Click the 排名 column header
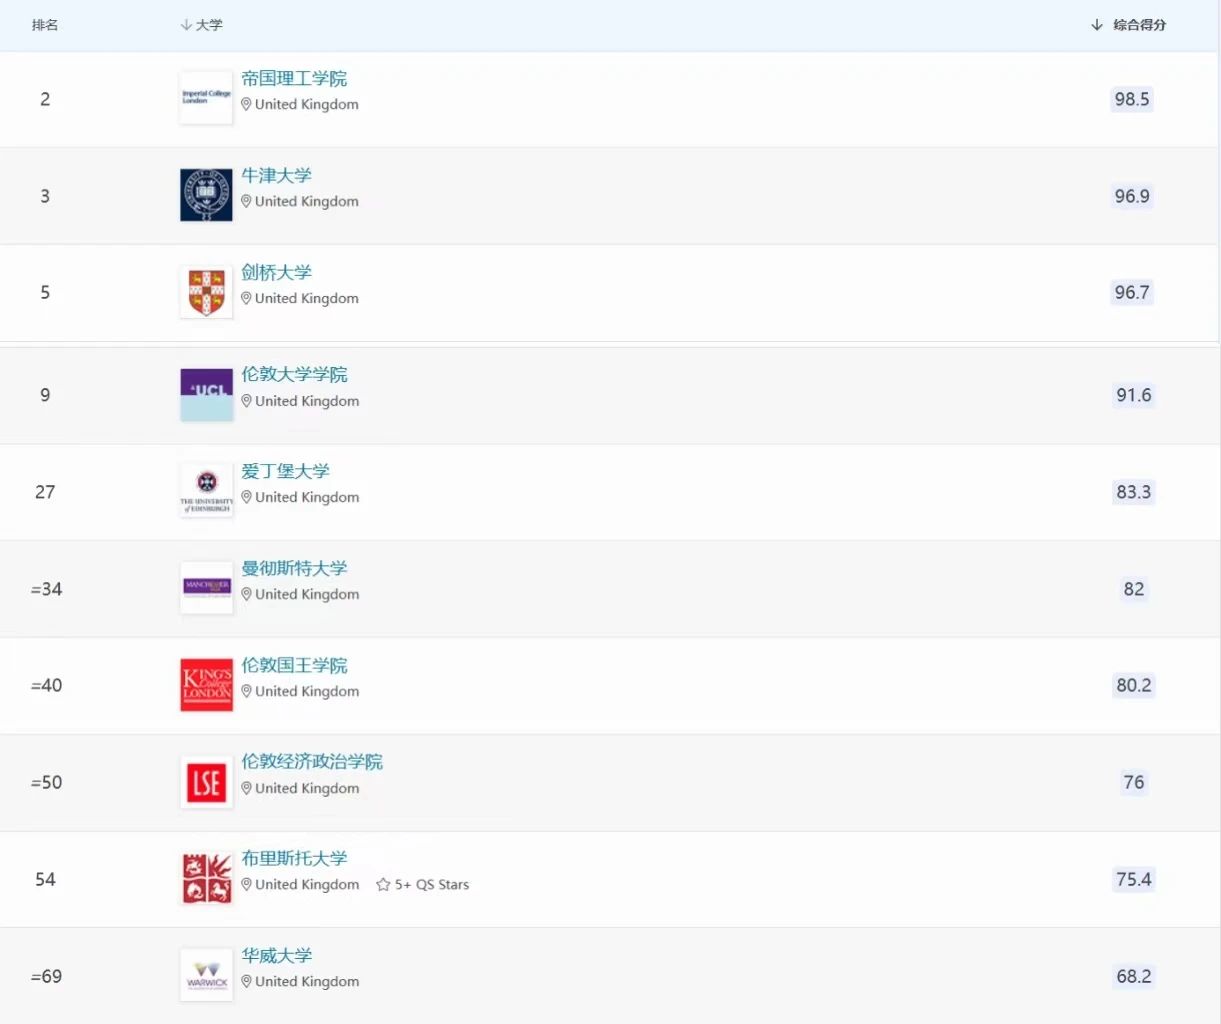Image resolution: width=1221 pixels, height=1024 pixels. coord(45,25)
